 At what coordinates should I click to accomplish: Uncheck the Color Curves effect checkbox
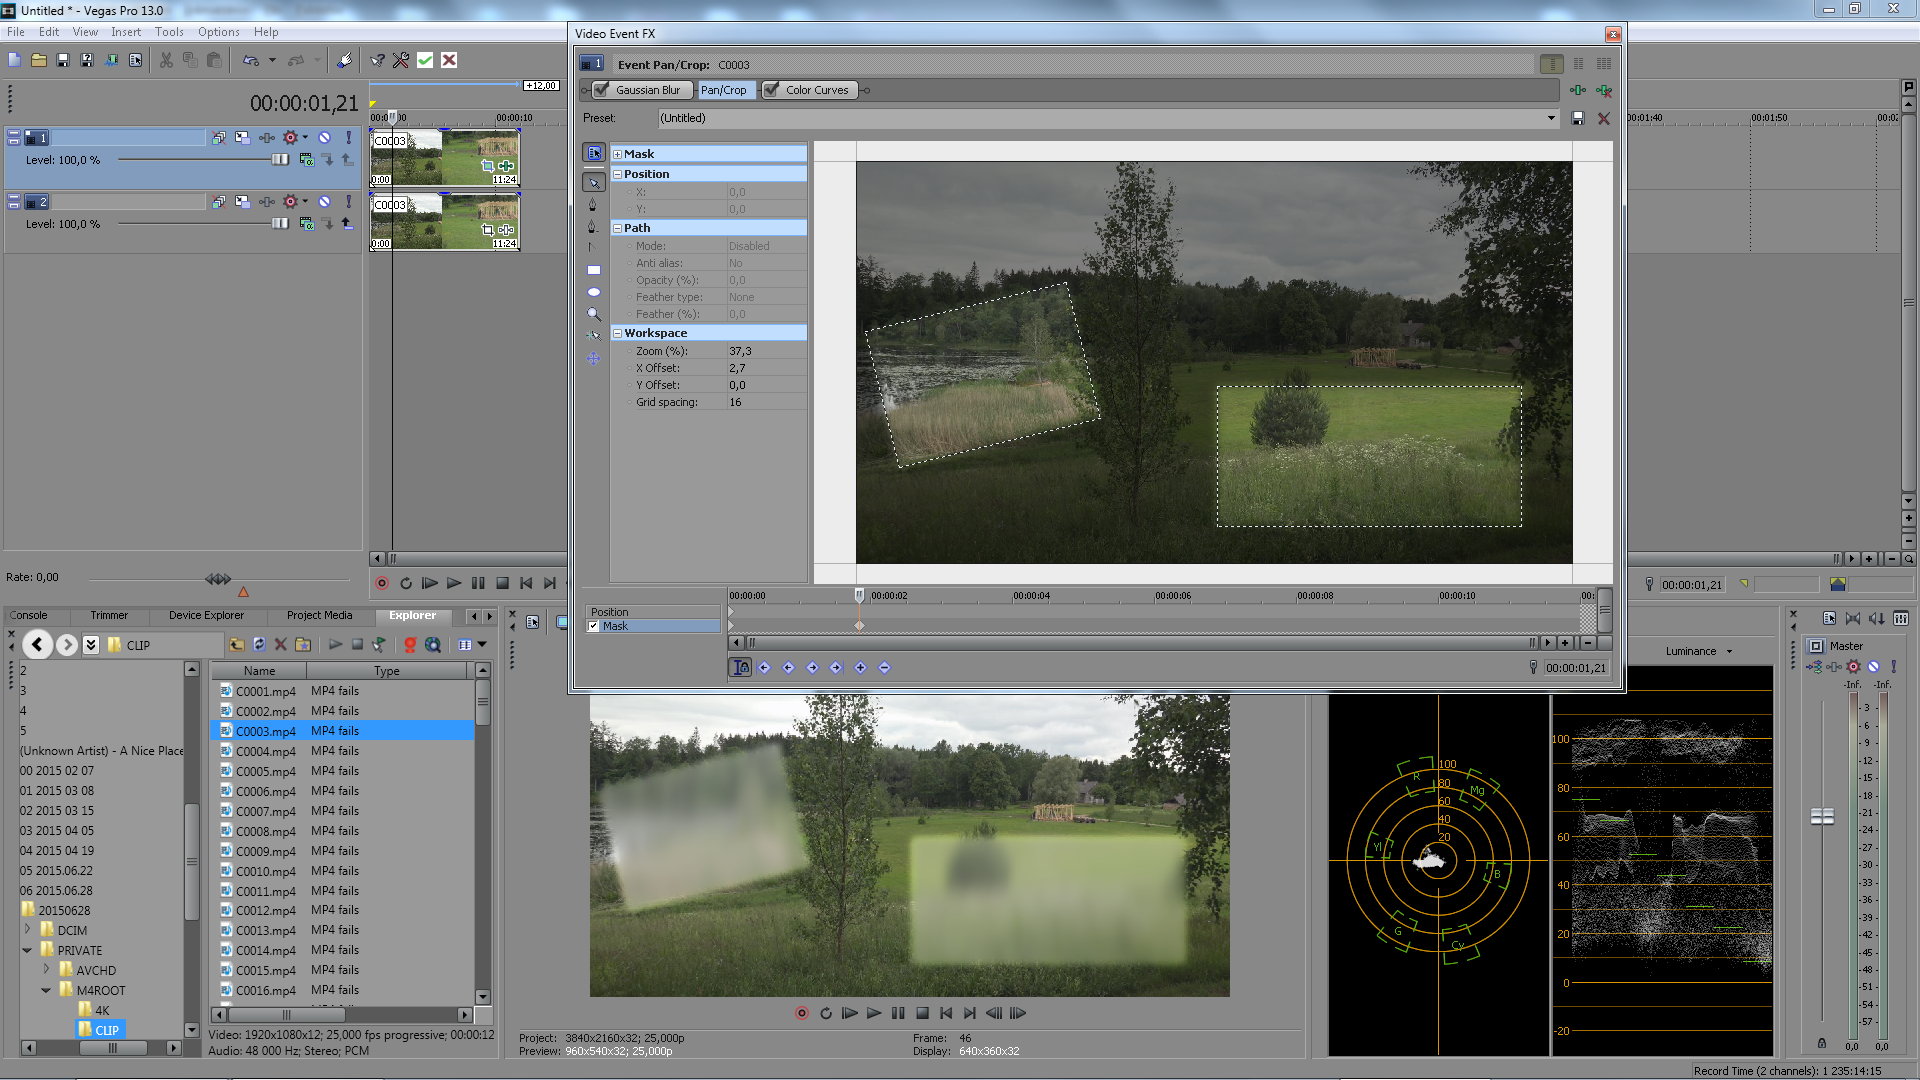[x=771, y=90]
